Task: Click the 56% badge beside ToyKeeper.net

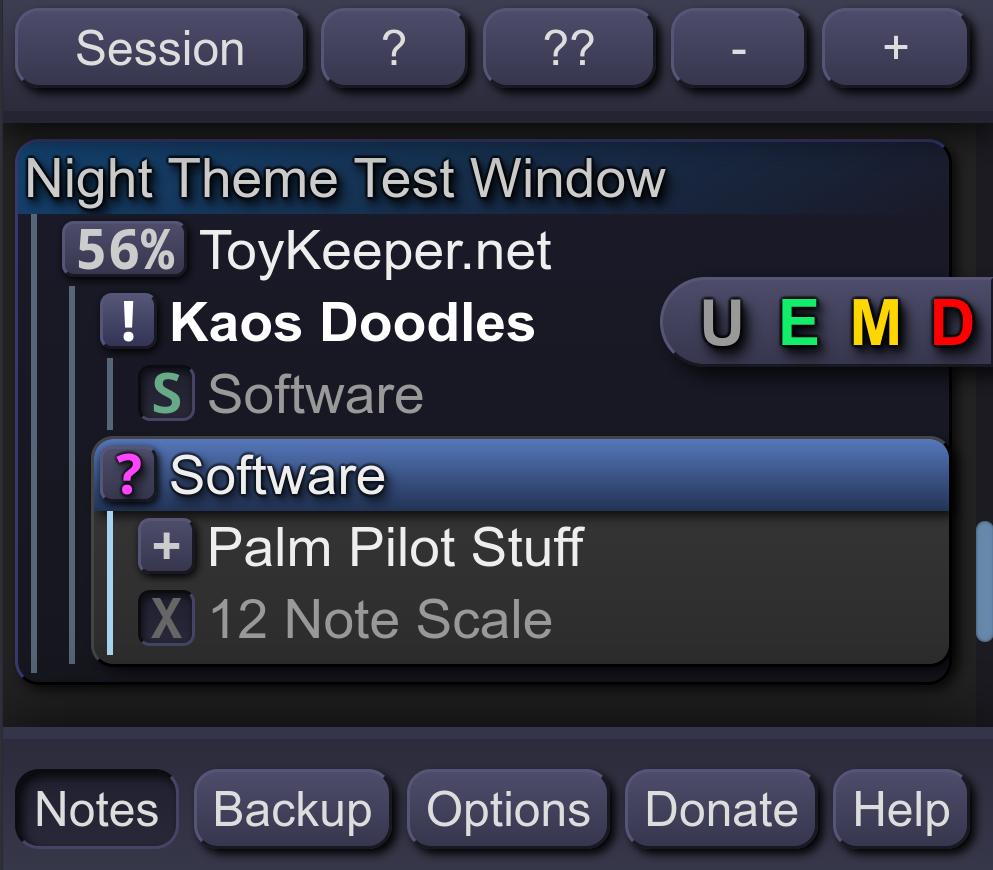Action: click(124, 249)
